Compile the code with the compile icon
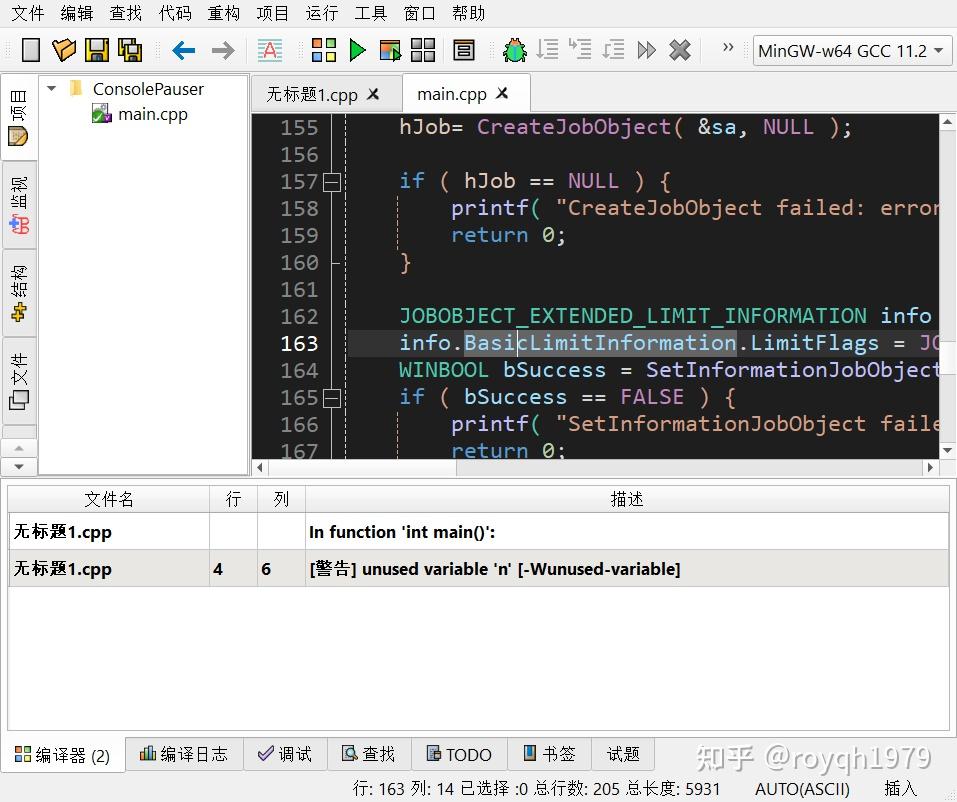 pyautogui.click(x=322, y=50)
